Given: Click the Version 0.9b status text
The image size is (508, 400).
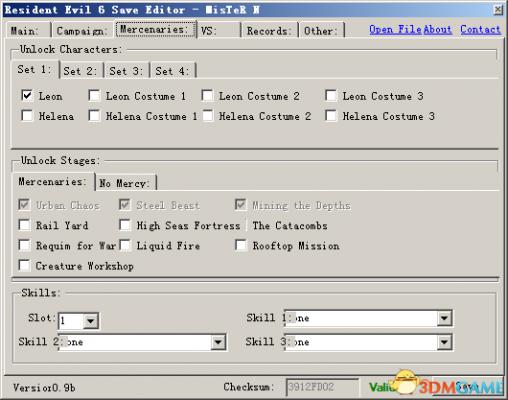Looking at the screenshot, I should pos(44,388).
